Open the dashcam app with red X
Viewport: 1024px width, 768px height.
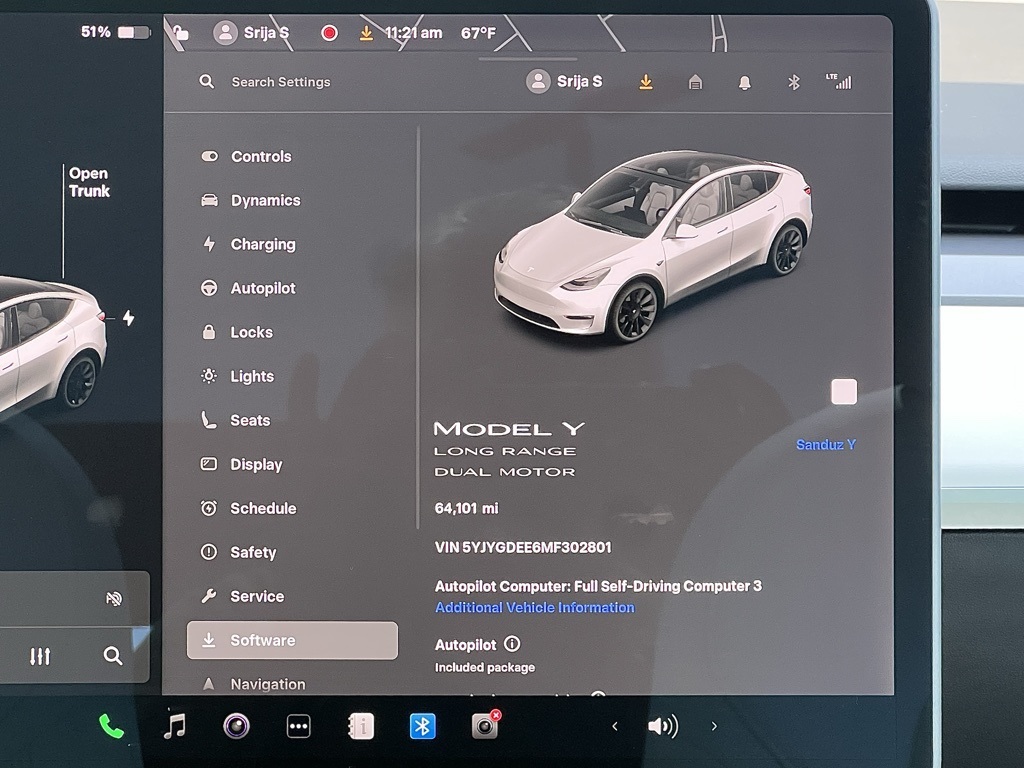[x=485, y=725]
